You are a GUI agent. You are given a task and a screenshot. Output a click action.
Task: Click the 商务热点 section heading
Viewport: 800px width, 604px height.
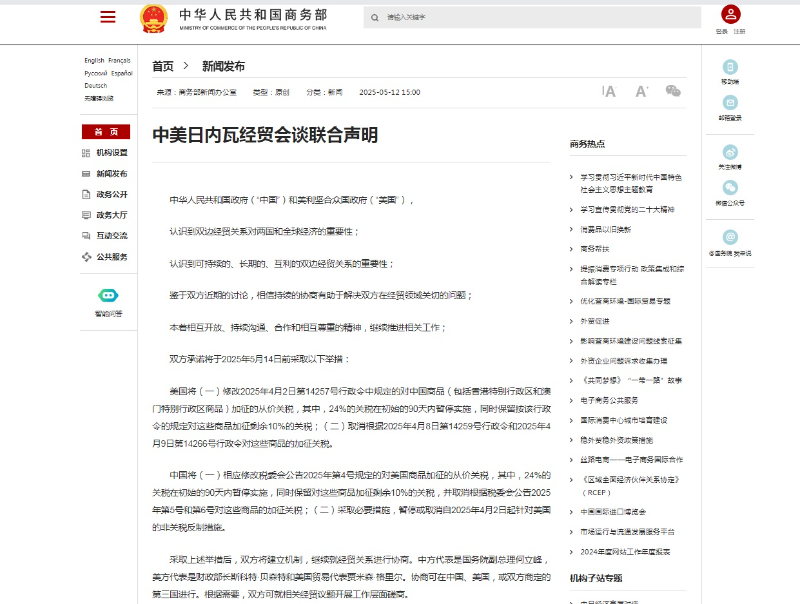(587, 144)
